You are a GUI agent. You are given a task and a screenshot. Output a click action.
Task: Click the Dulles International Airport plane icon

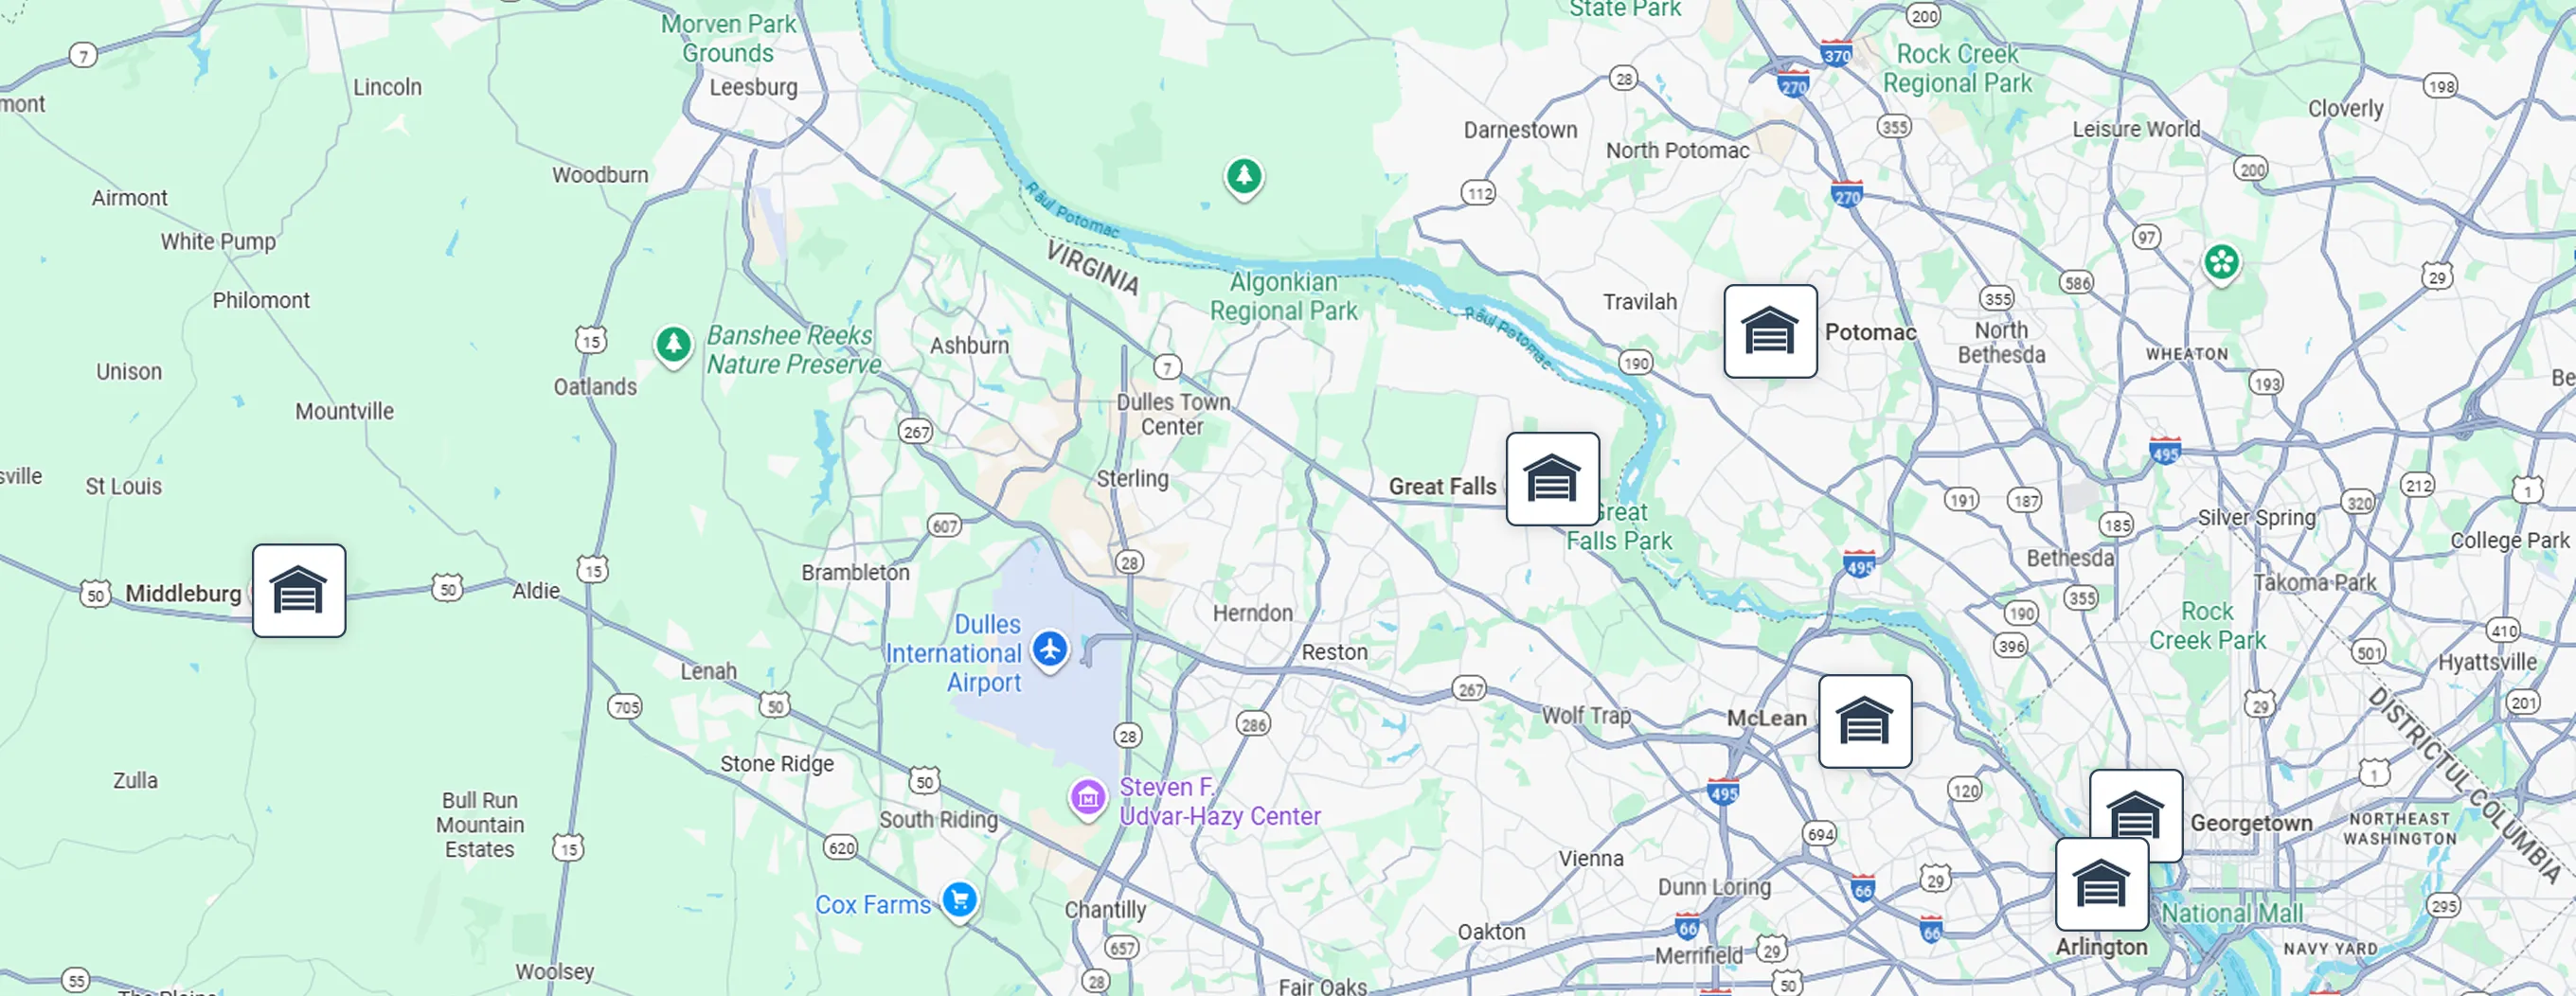[1050, 650]
